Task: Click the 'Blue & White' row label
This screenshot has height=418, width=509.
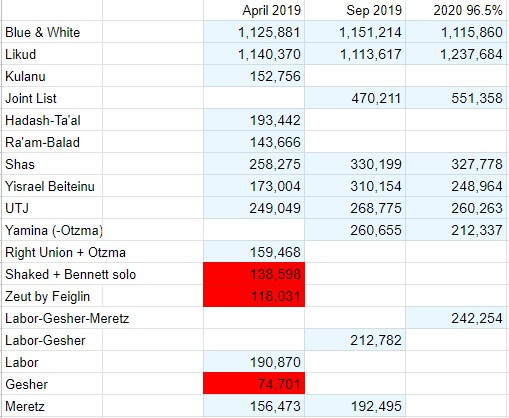Action: coord(43,32)
